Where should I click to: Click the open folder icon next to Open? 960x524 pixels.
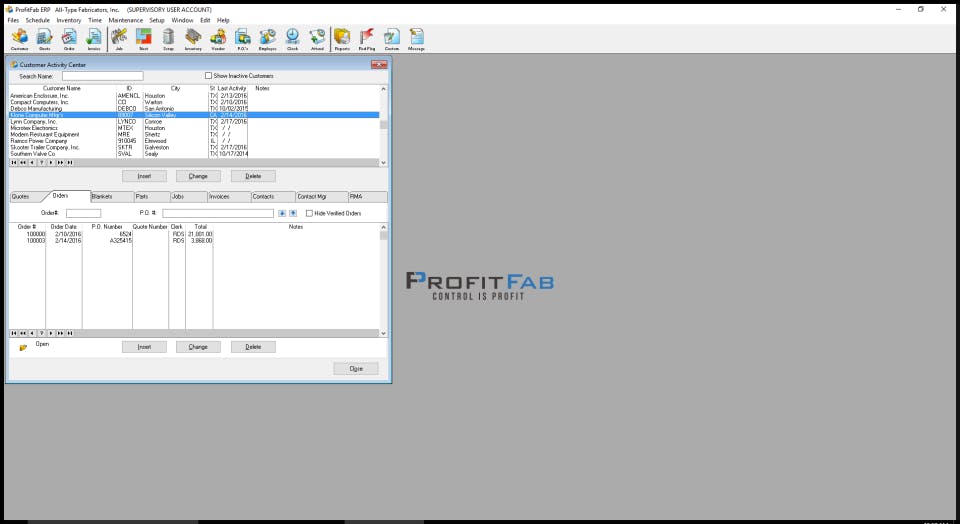tap(23, 348)
